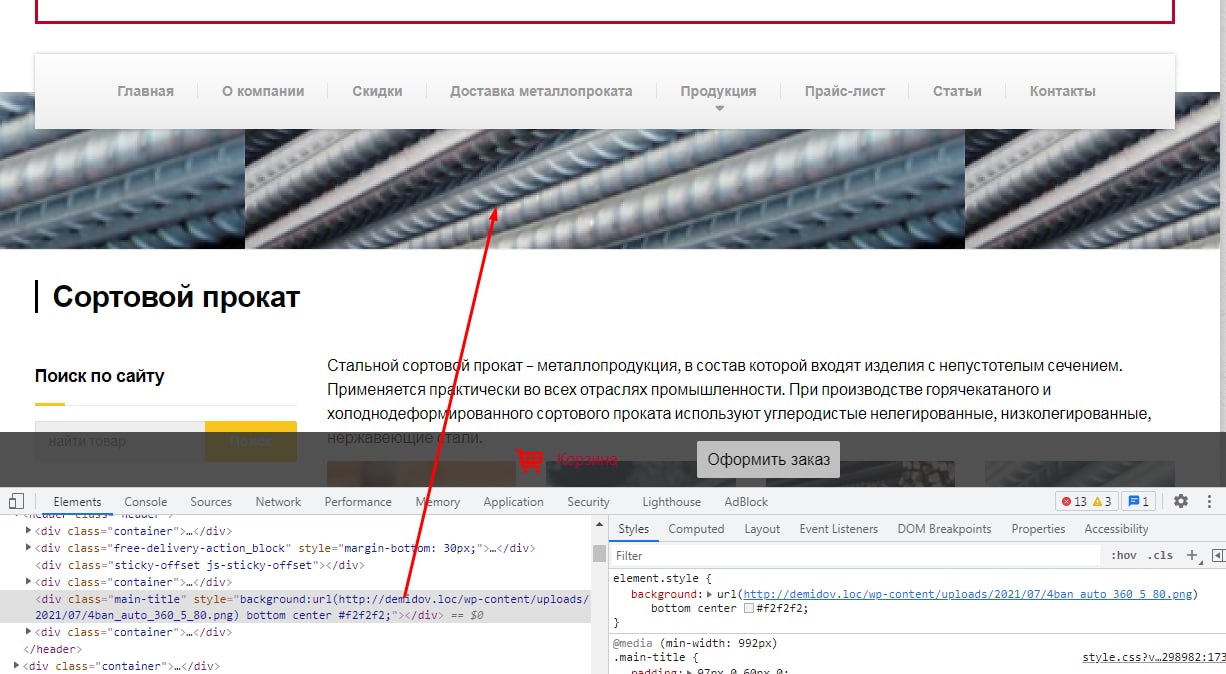Click the Оформить заказ button
Image resolution: width=1226 pixels, height=674 pixels.
click(769, 460)
